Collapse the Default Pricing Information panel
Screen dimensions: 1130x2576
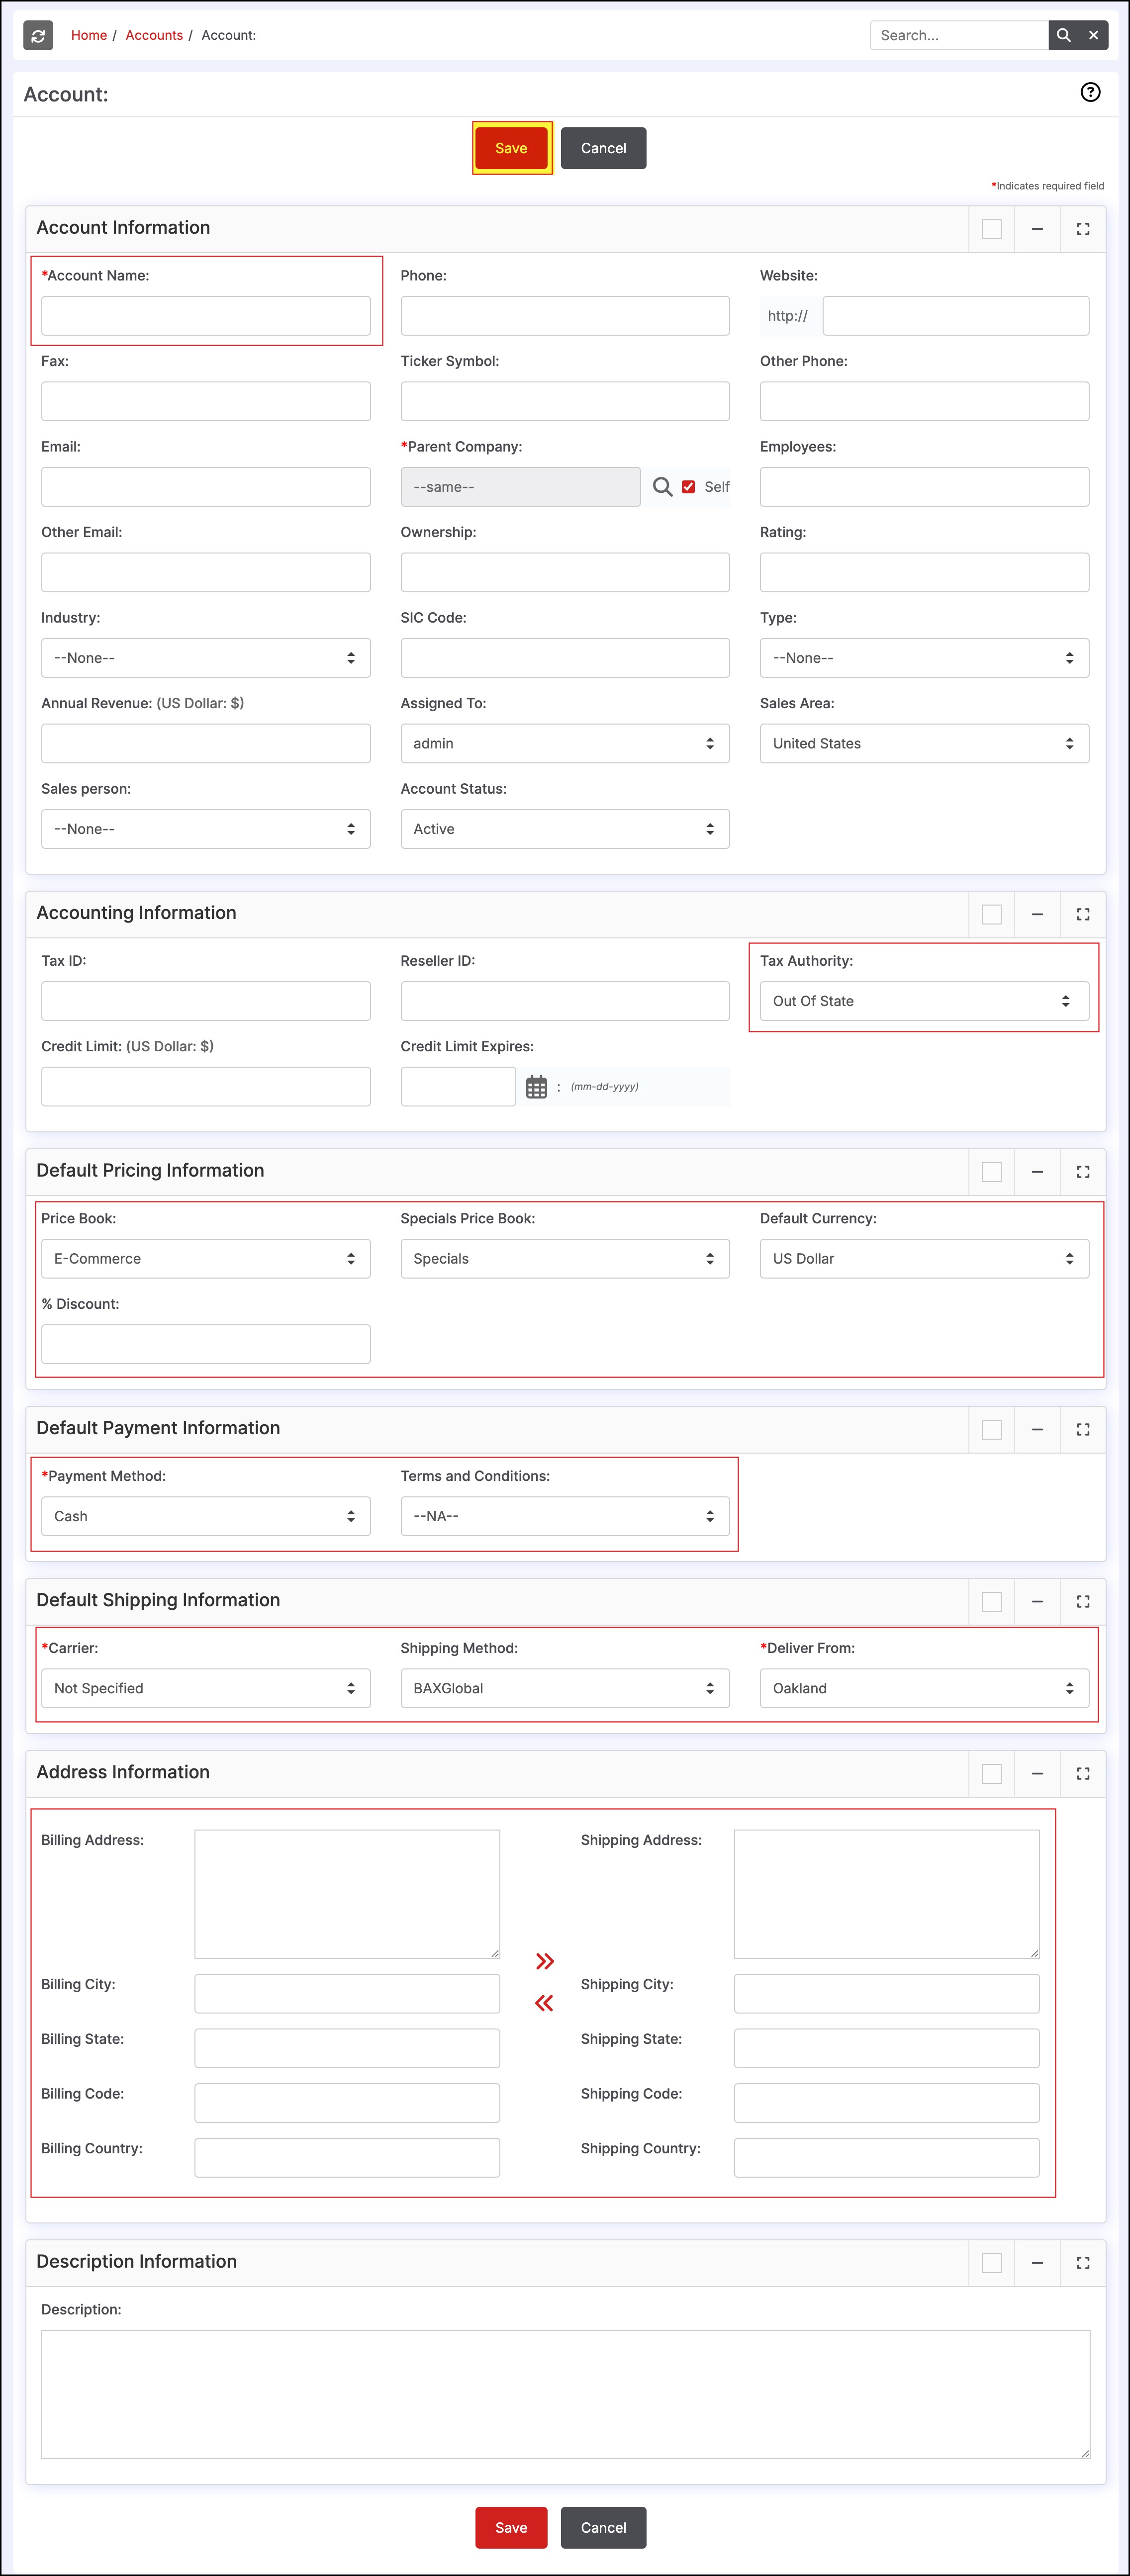pyautogui.click(x=1037, y=1172)
